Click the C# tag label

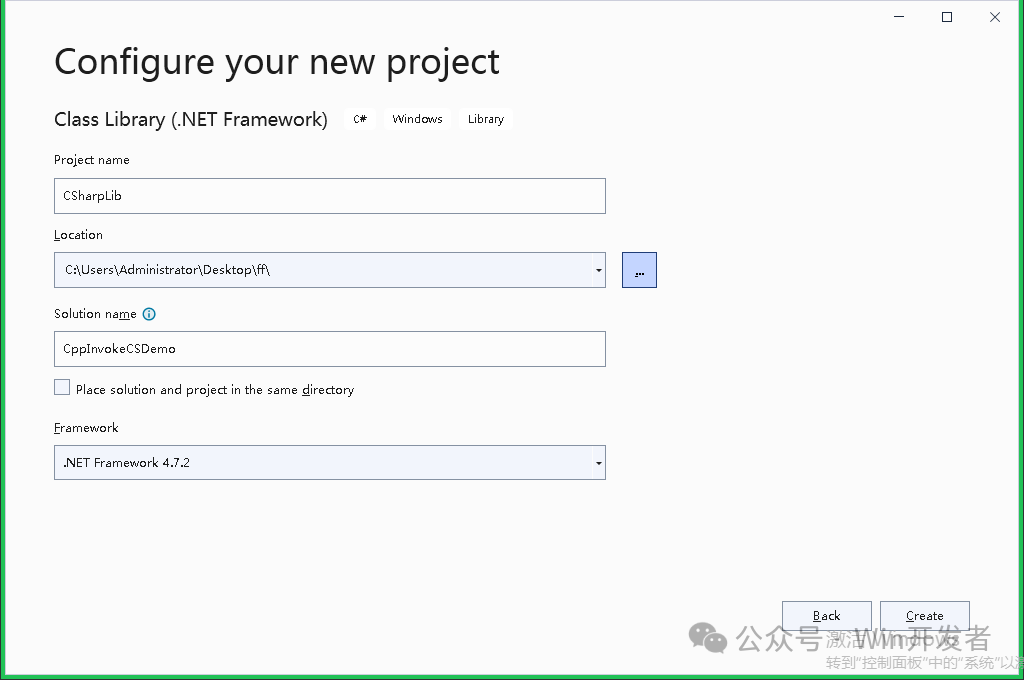pyautogui.click(x=360, y=119)
